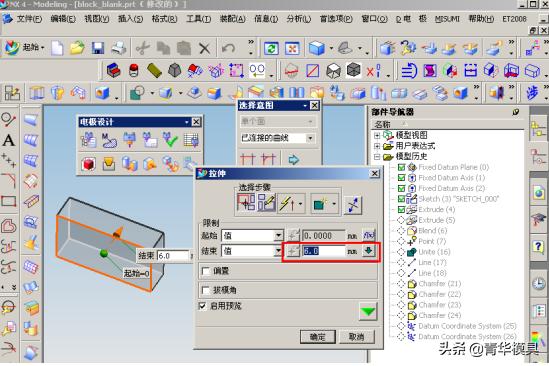Click the Undo arrow icon
549x366 pixels.
[228, 48]
